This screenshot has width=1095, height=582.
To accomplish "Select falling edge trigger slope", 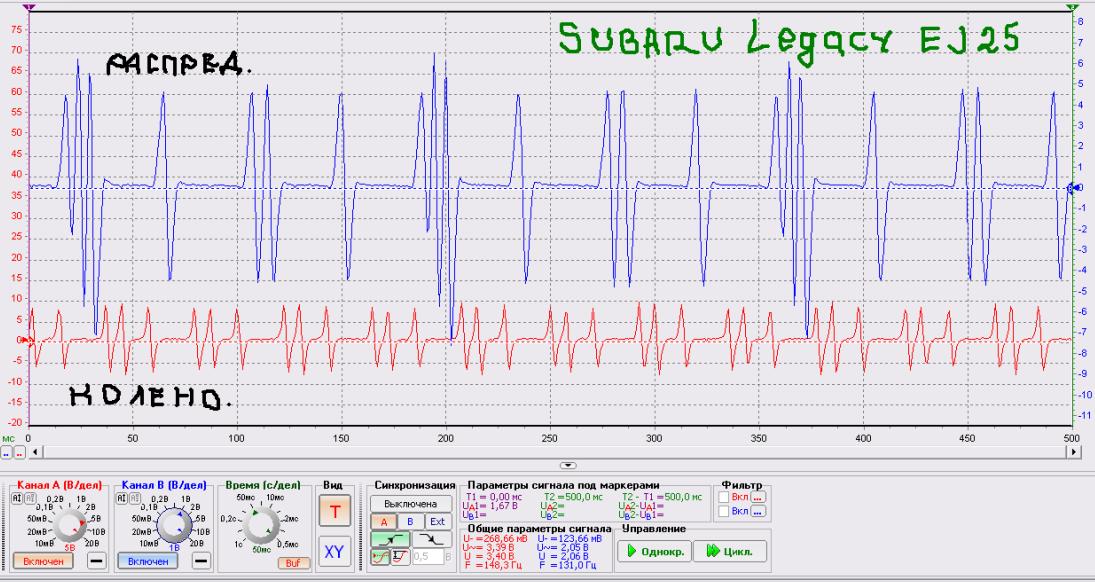I will [438, 538].
